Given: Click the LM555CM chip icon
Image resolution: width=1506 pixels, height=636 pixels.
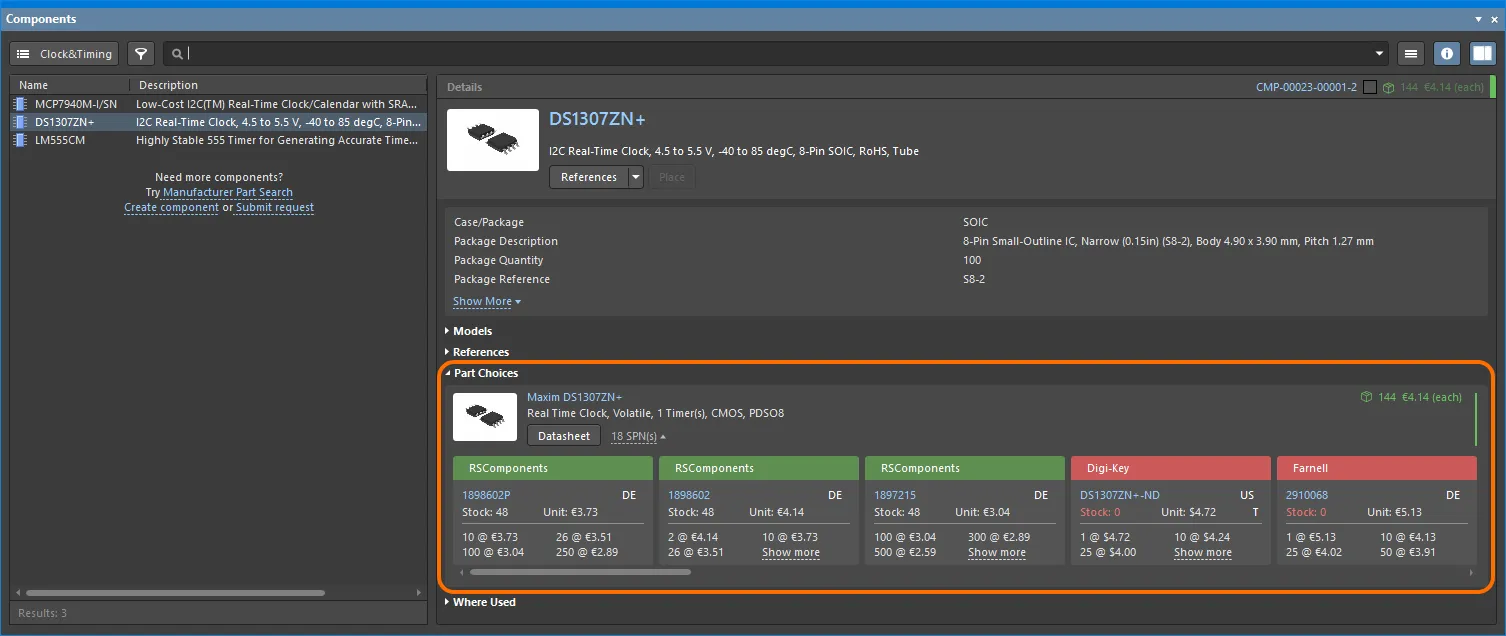Looking at the screenshot, I should pyautogui.click(x=20, y=140).
